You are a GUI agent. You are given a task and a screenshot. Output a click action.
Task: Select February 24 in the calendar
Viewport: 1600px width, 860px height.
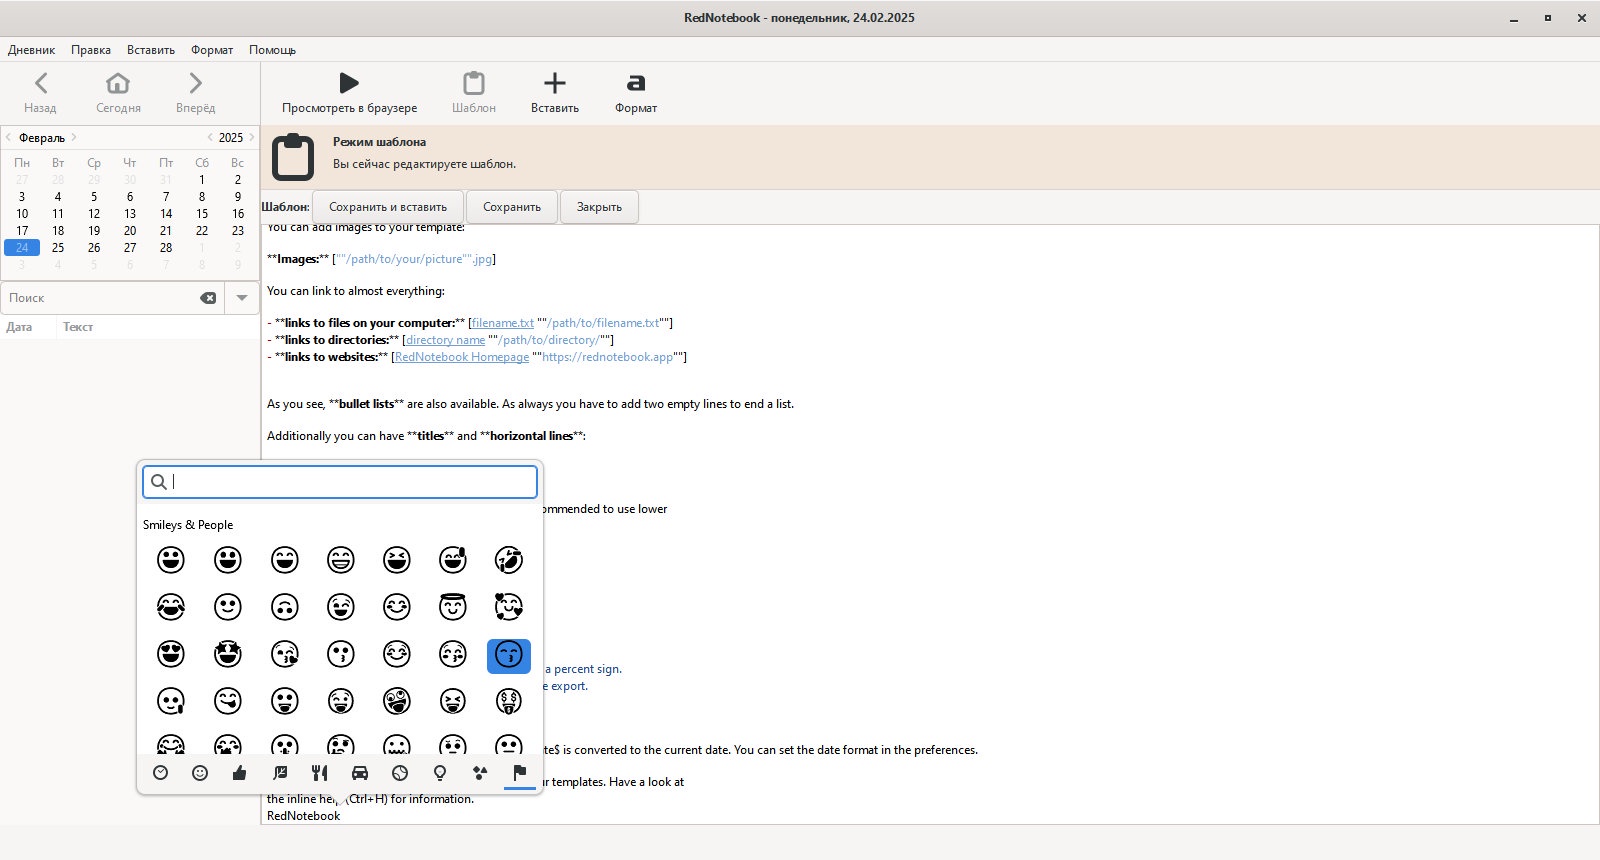[22, 247]
